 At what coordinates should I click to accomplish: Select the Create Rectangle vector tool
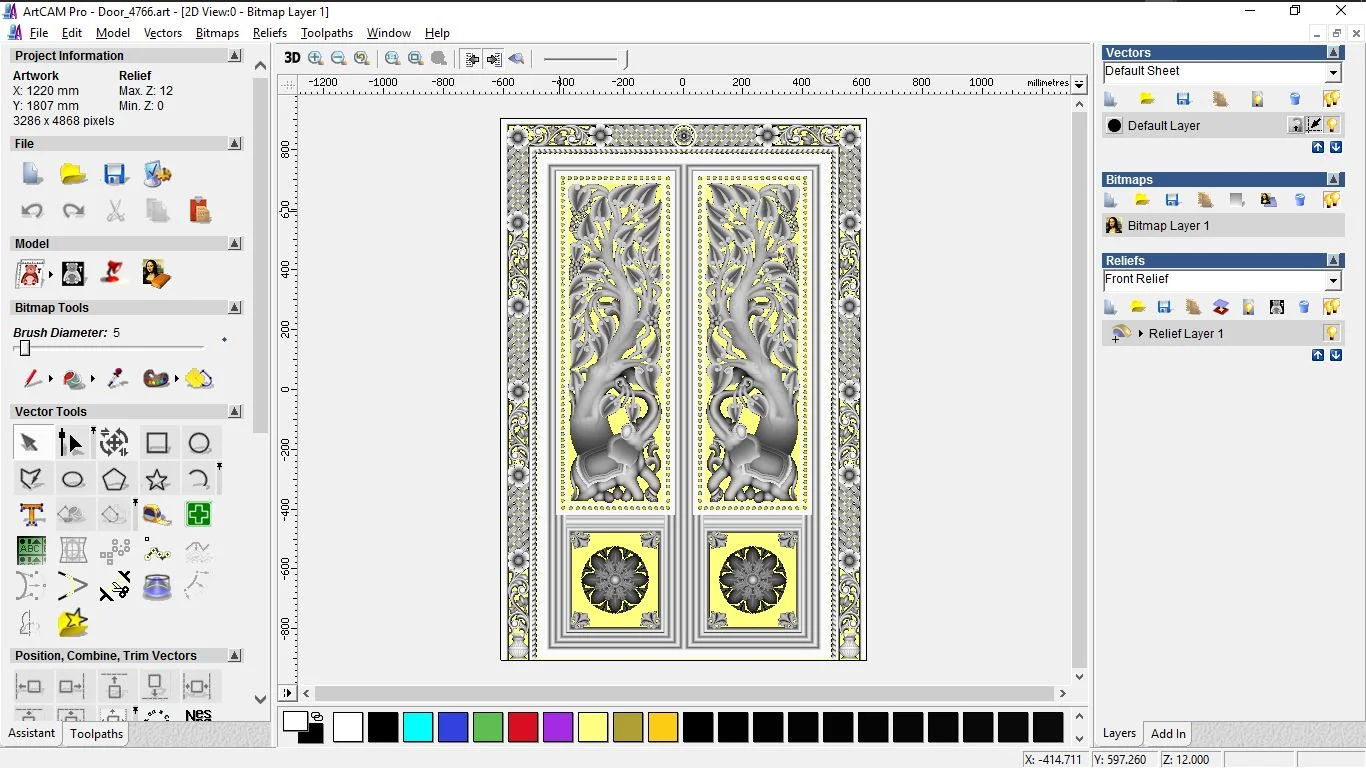pos(157,443)
